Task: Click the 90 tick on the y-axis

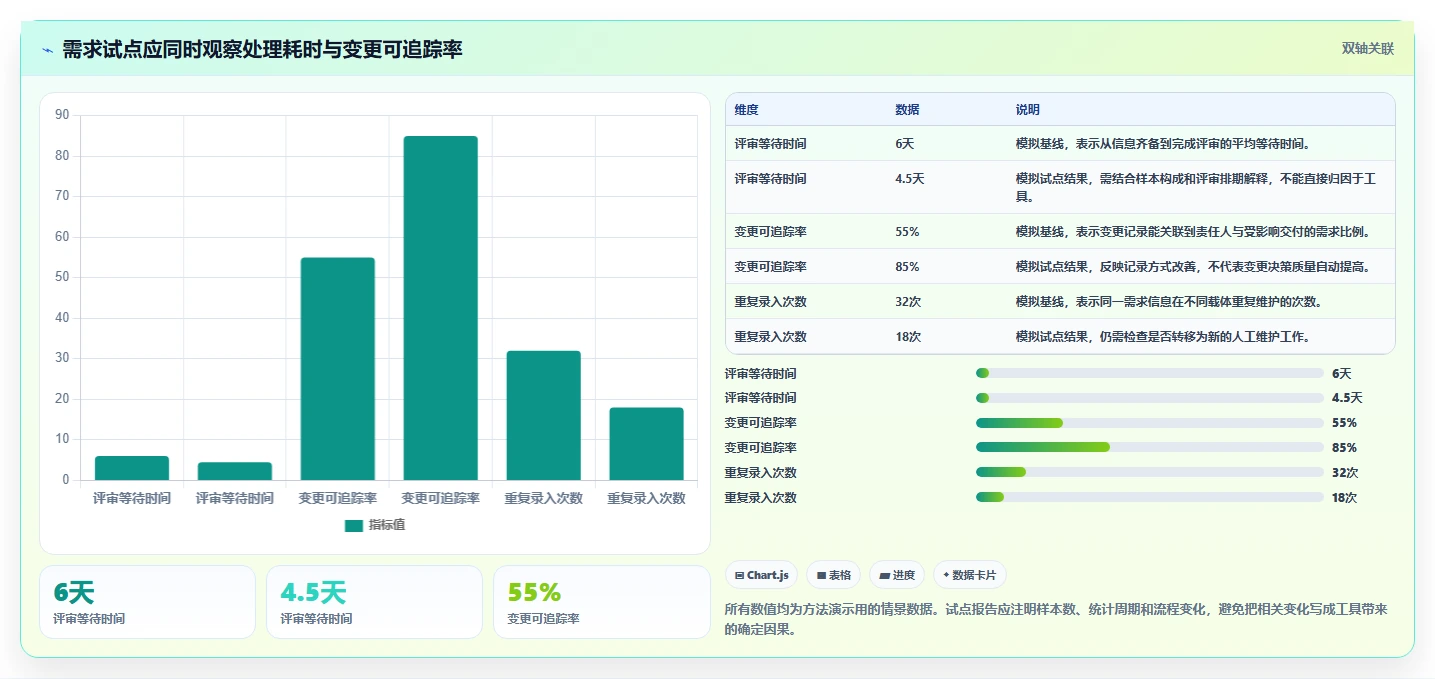Action: [x=62, y=115]
